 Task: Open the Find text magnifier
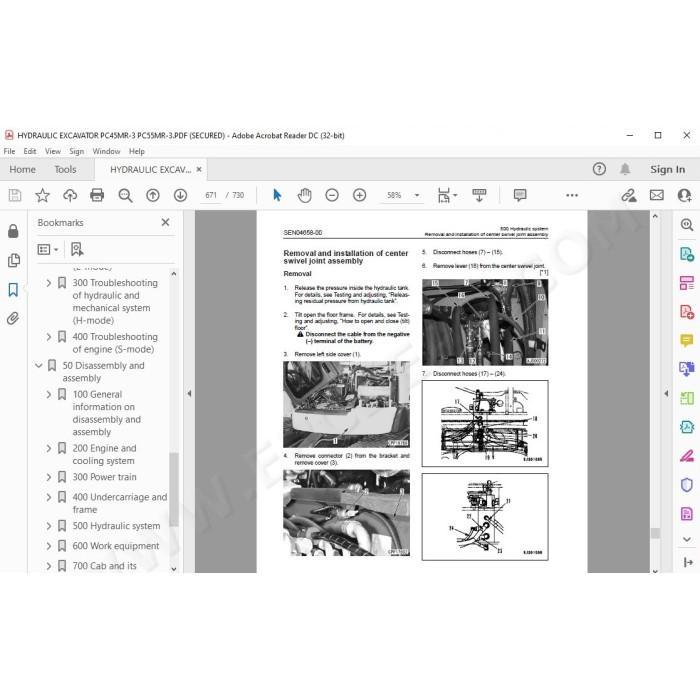coord(125,195)
